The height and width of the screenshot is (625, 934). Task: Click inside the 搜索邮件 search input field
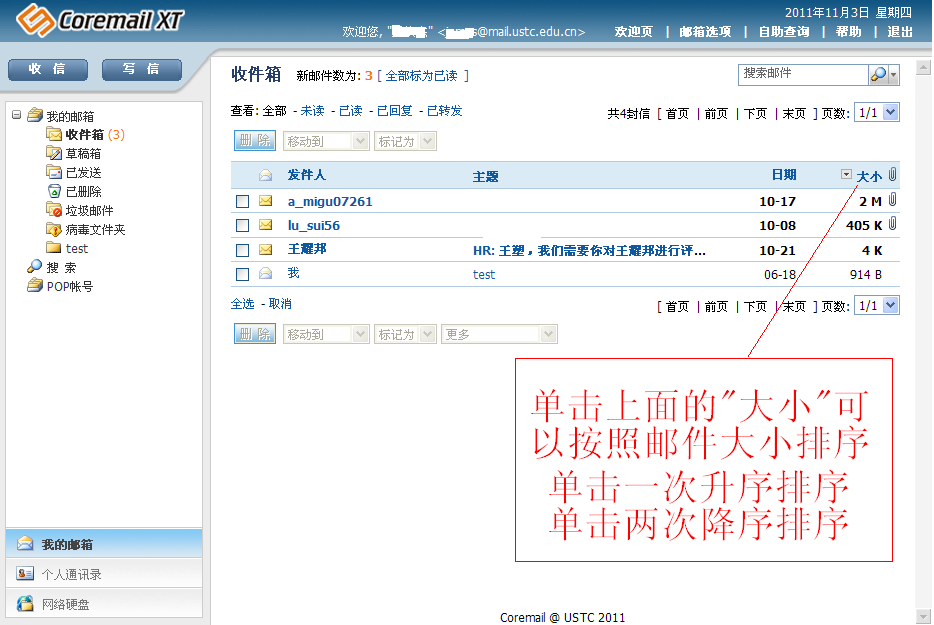point(802,74)
